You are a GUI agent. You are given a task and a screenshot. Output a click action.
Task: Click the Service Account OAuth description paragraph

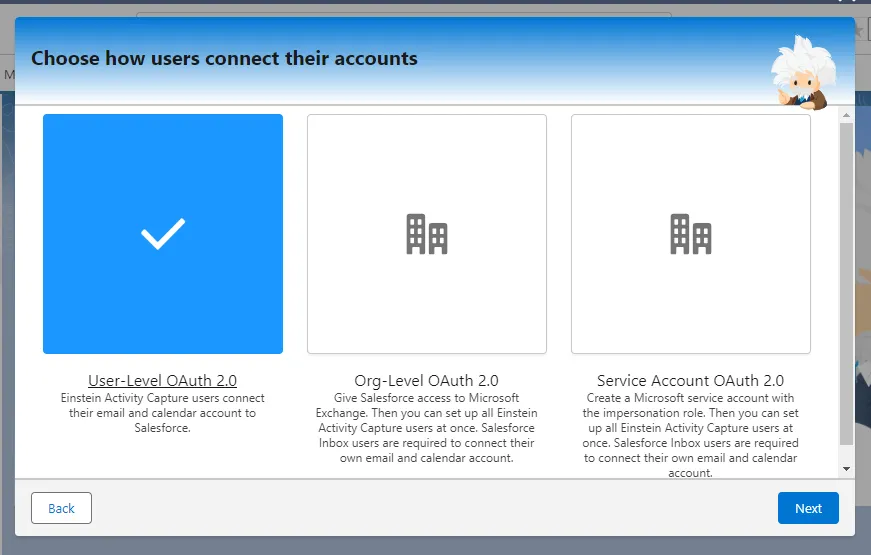[x=691, y=435]
